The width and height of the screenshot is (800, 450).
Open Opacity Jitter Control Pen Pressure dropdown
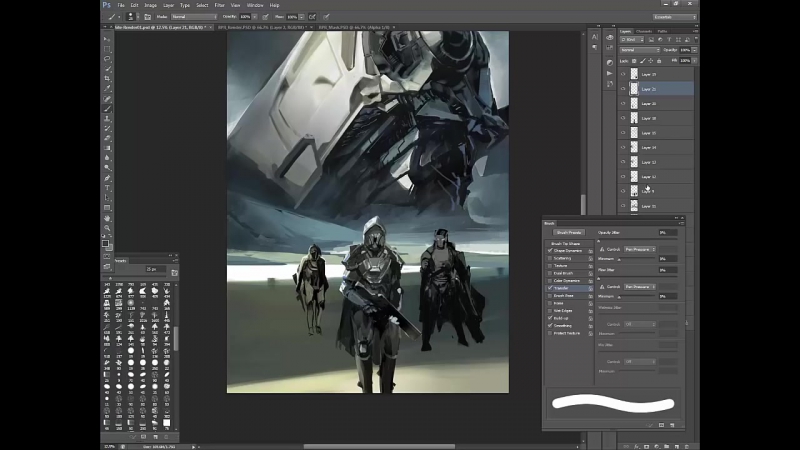pos(640,249)
